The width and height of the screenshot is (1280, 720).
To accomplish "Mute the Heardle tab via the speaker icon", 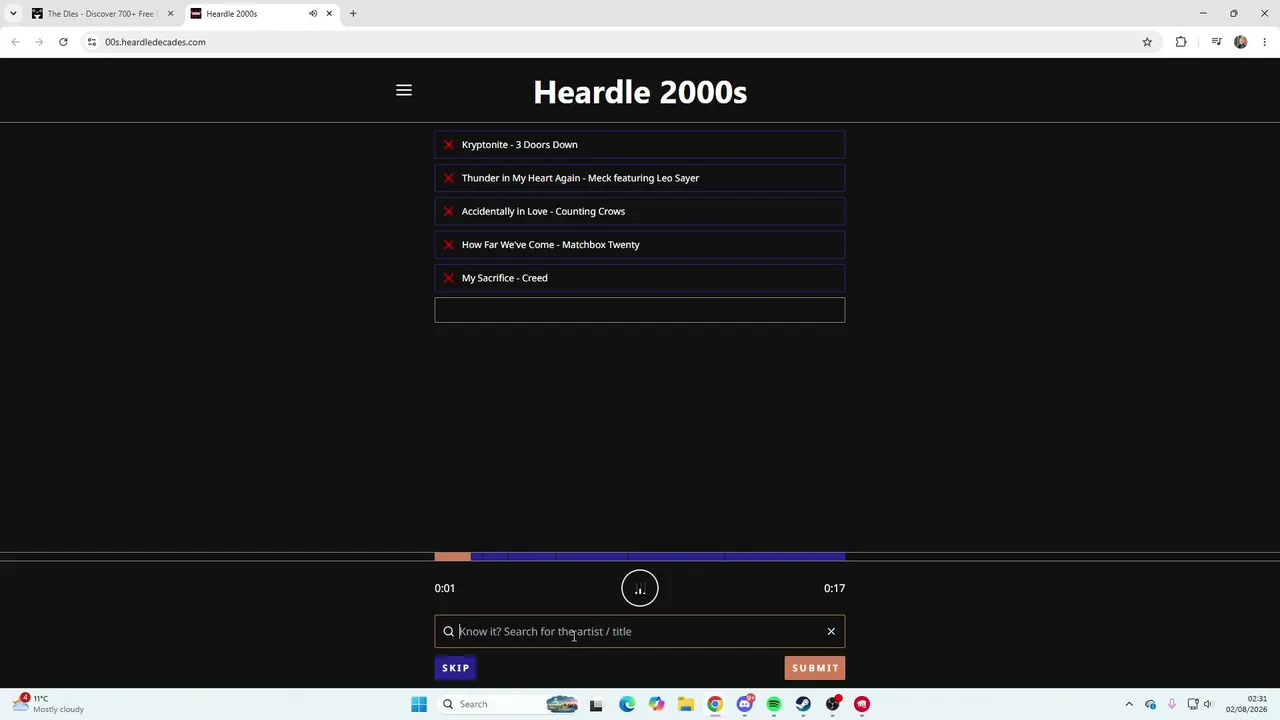I will click(313, 14).
